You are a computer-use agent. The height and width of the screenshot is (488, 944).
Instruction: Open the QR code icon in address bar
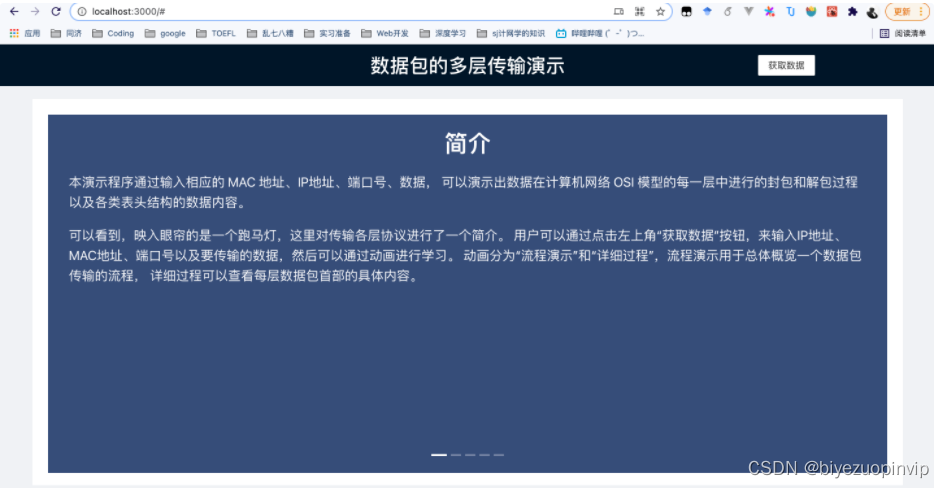639,11
